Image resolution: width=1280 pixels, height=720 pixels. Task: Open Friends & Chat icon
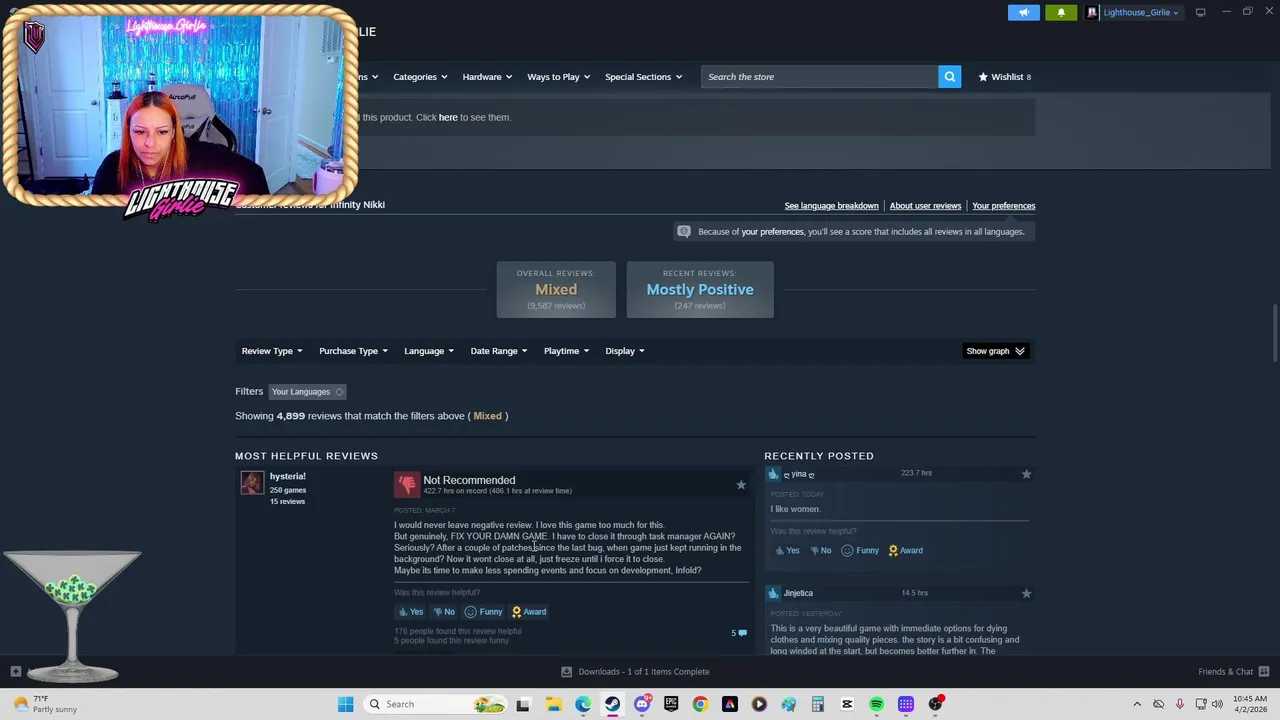coord(1264,672)
